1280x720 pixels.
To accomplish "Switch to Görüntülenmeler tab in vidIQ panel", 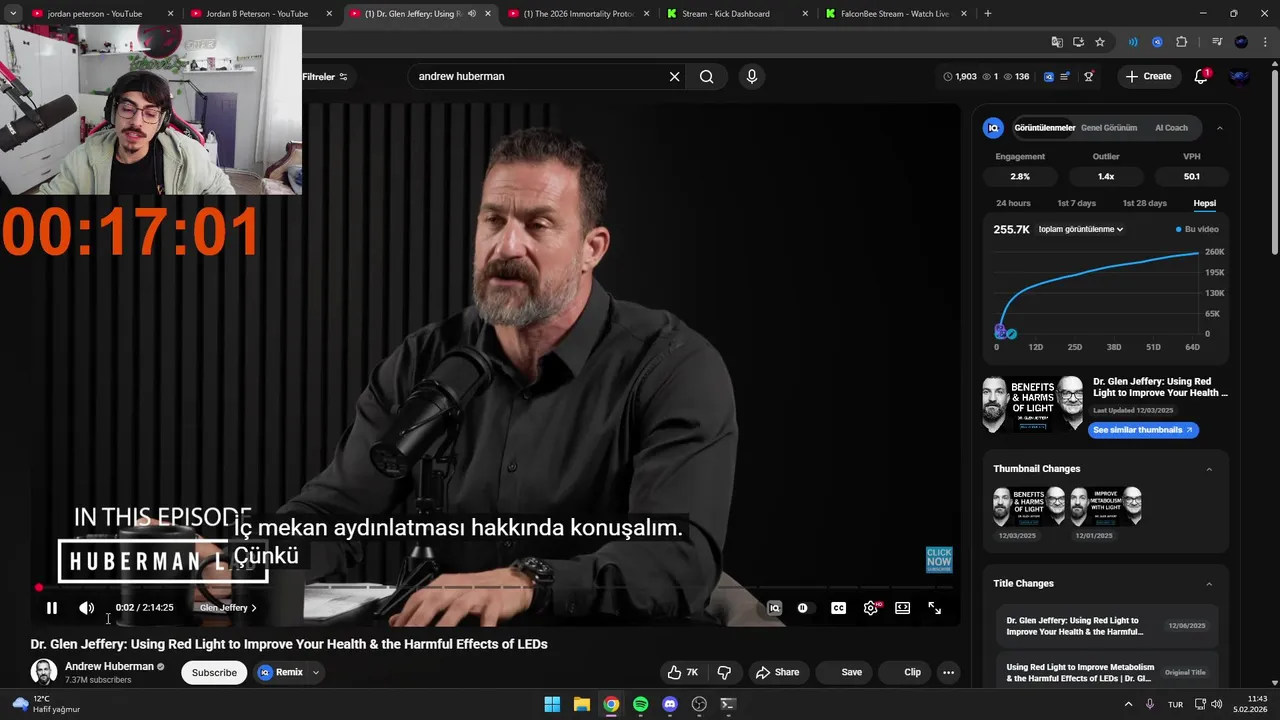I will pos(1044,128).
